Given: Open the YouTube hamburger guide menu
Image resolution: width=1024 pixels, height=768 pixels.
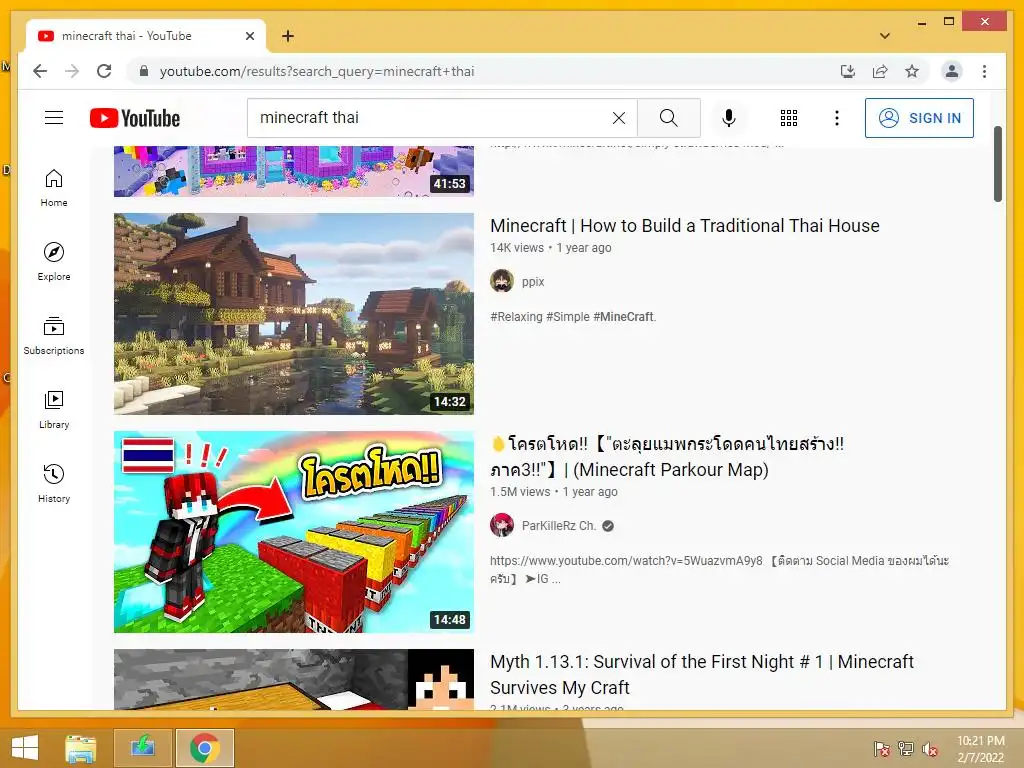Looking at the screenshot, I should [54, 118].
